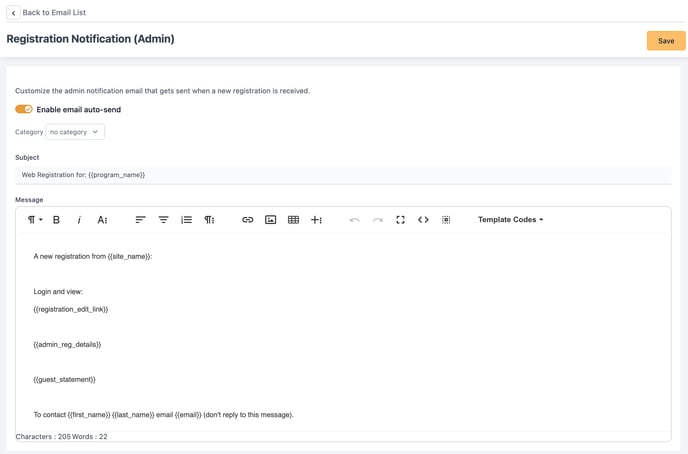Insert an image into the message

pyautogui.click(x=270, y=220)
